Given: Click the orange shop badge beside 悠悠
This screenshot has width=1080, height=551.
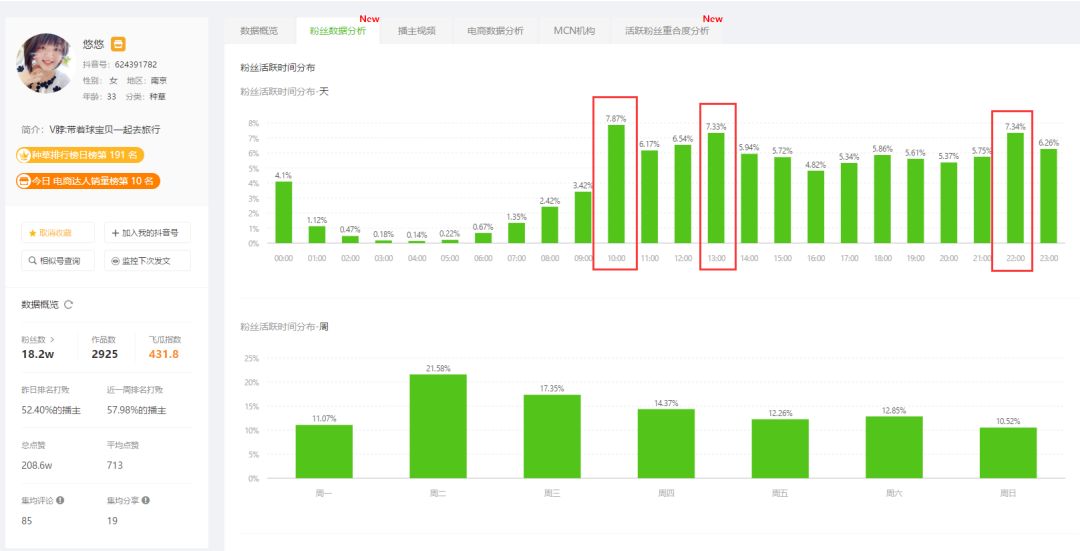Looking at the screenshot, I should [x=118, y=44].
